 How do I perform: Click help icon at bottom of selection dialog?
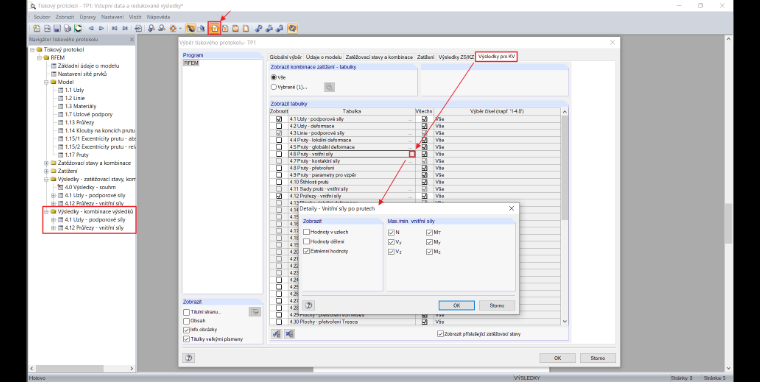click(189, 358)
